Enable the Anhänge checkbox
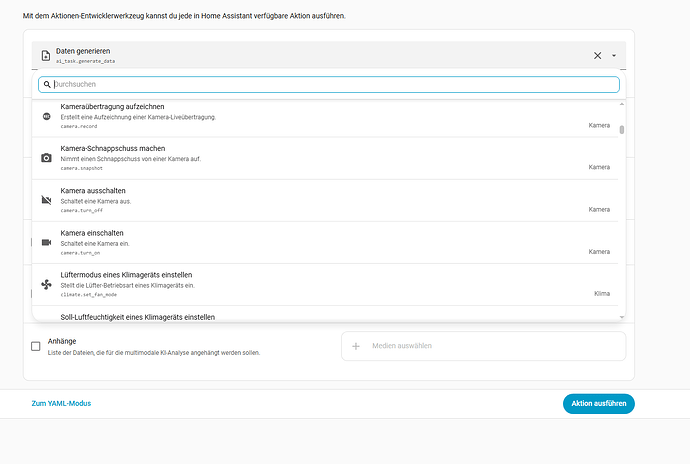 pyautogui.click(x=36, y=346)
